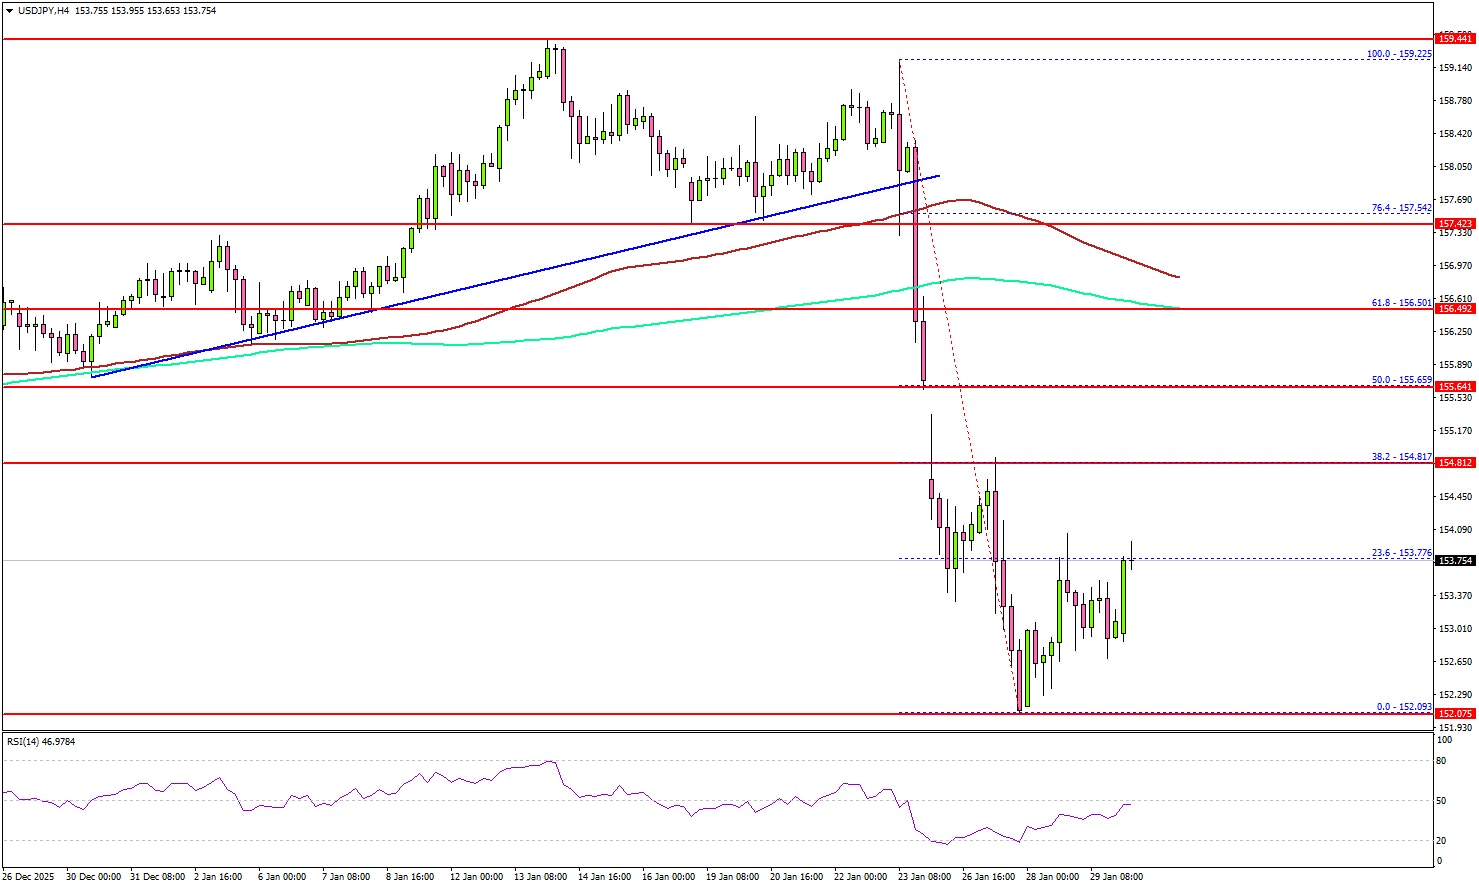Select the Fibonacci 76.4 - 157.542 label

tap(1401, 208)
